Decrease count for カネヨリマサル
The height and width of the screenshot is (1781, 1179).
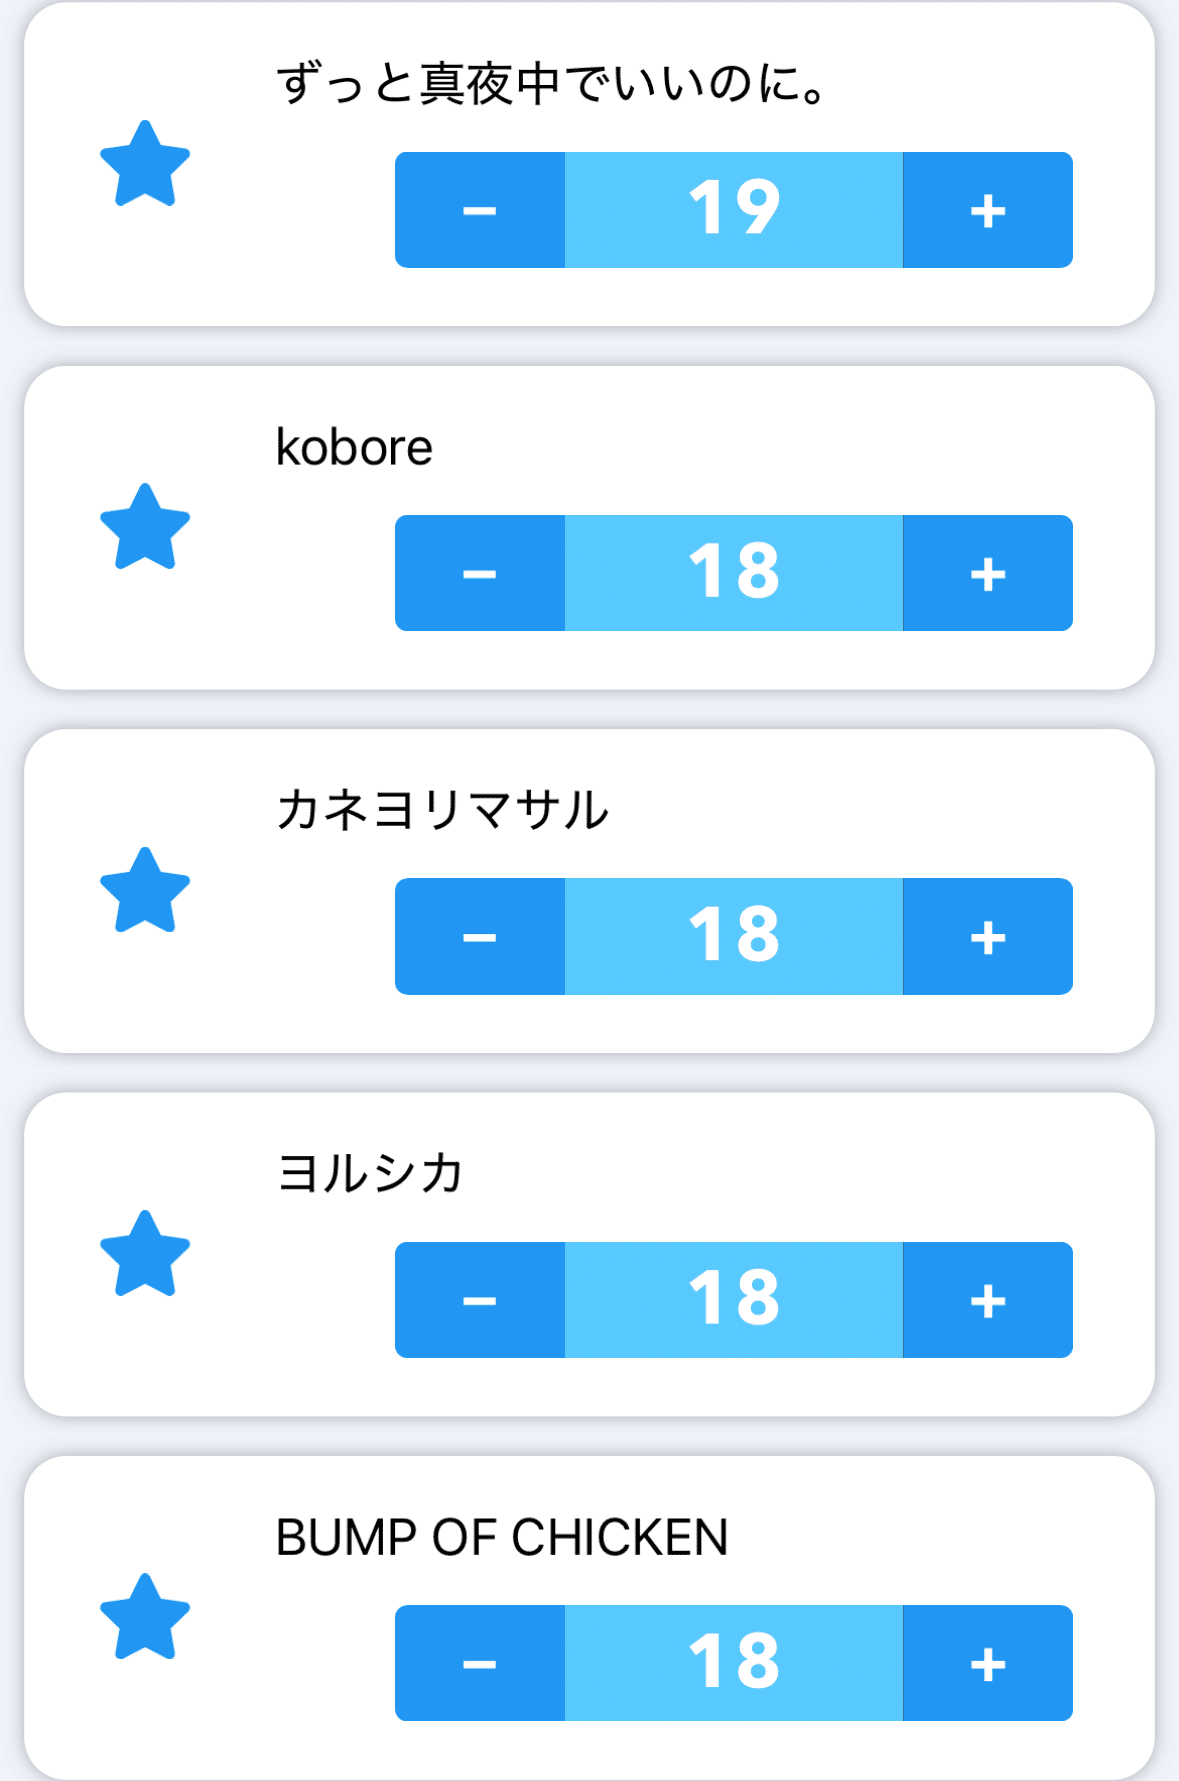pyautogui.click(x=480, y=936)
